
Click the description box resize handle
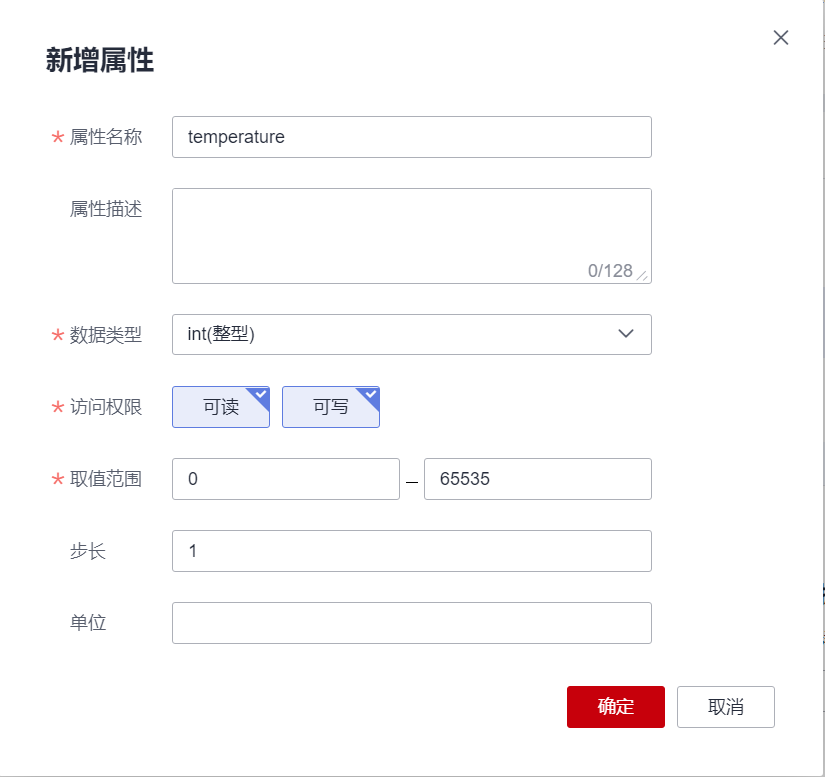click(x=642, y=274)
